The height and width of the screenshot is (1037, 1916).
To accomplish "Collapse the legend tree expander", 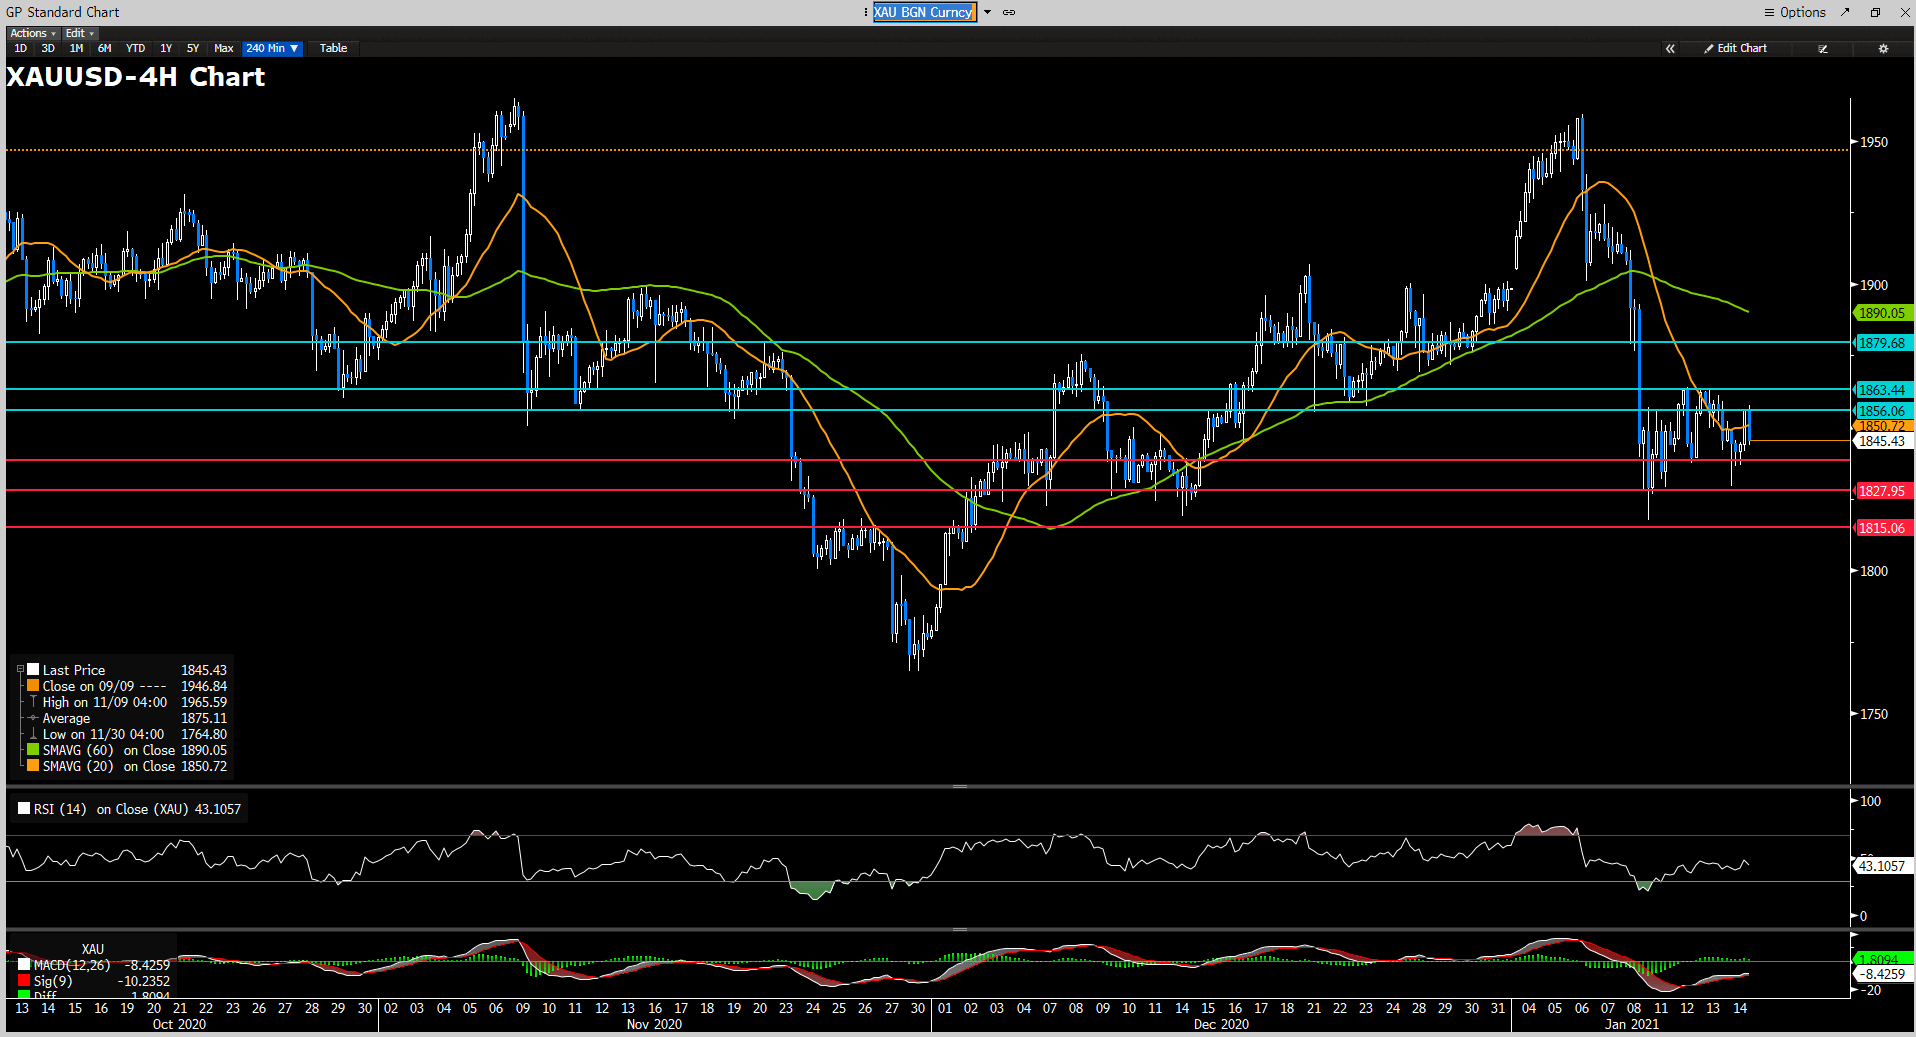I will pos(20,670).
